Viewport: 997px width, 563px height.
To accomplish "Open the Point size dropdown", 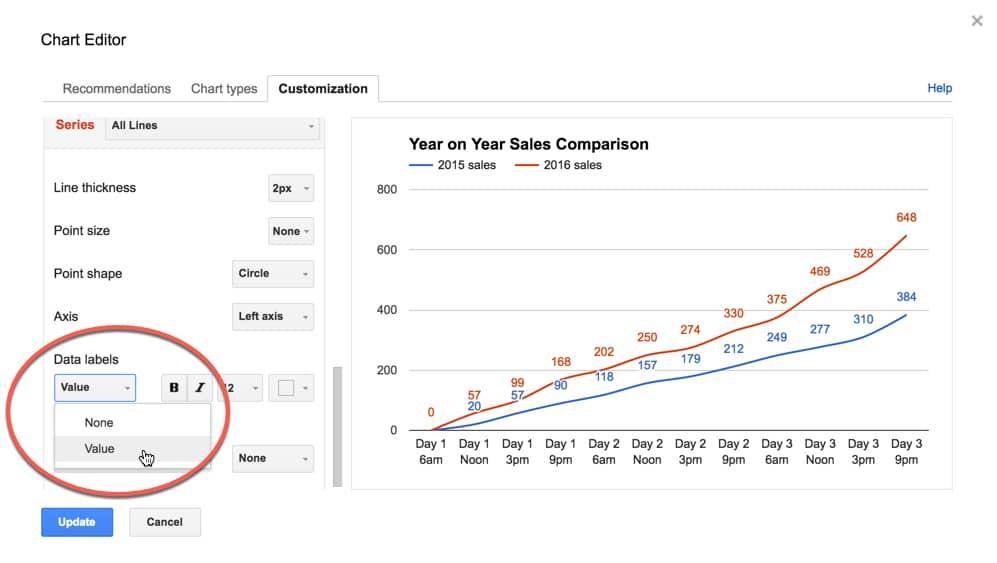I will (291, 231).
